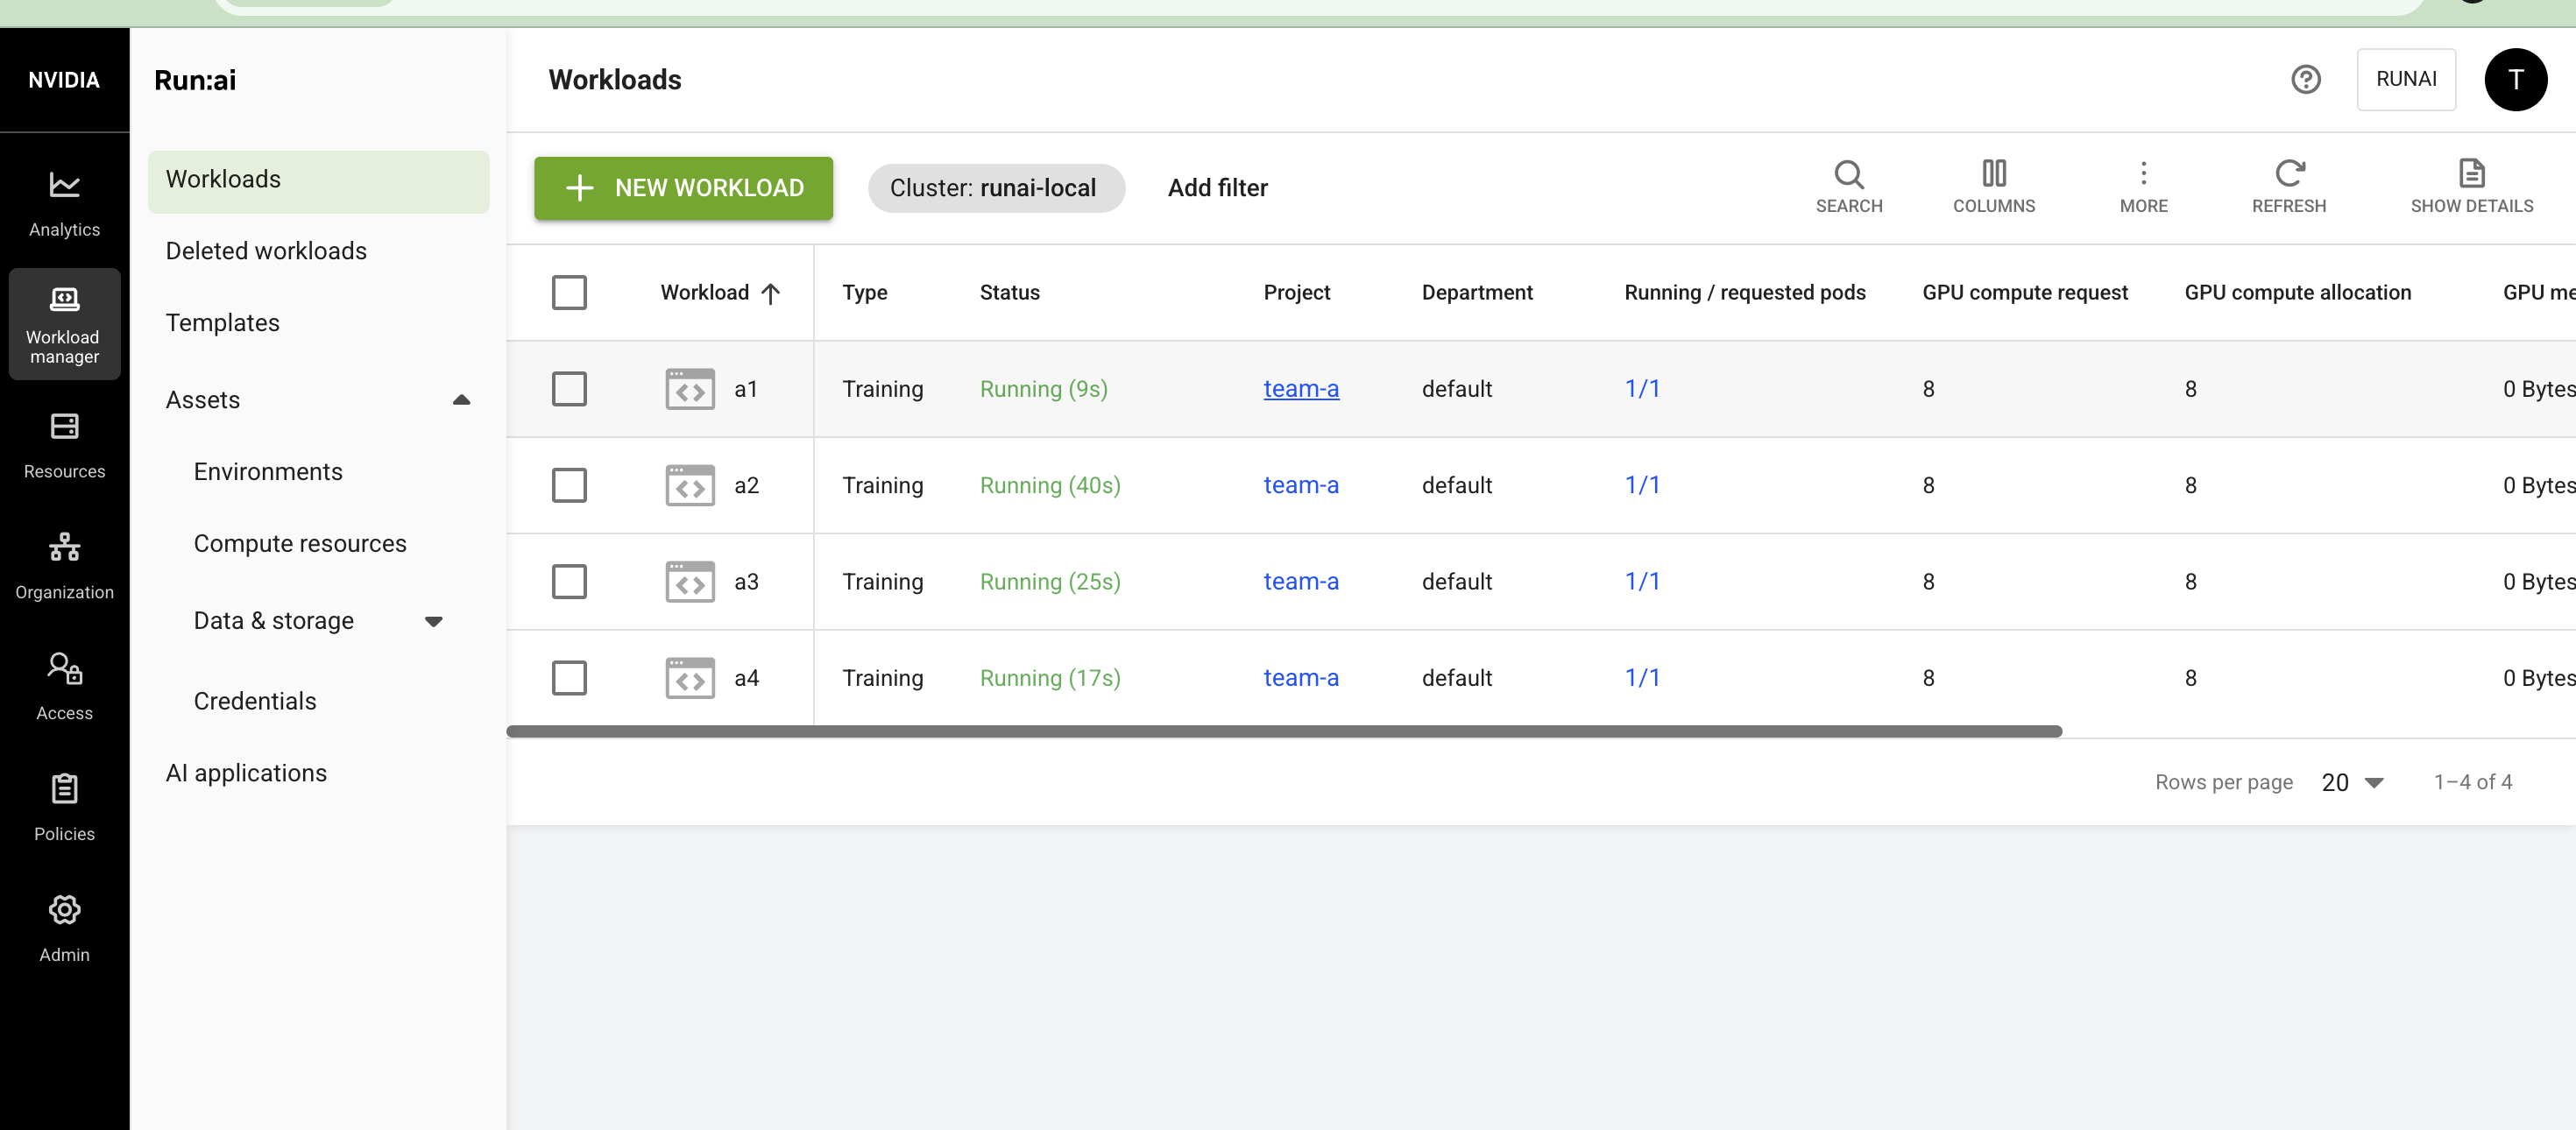Click the a3 workload training icon

[690, 582]
